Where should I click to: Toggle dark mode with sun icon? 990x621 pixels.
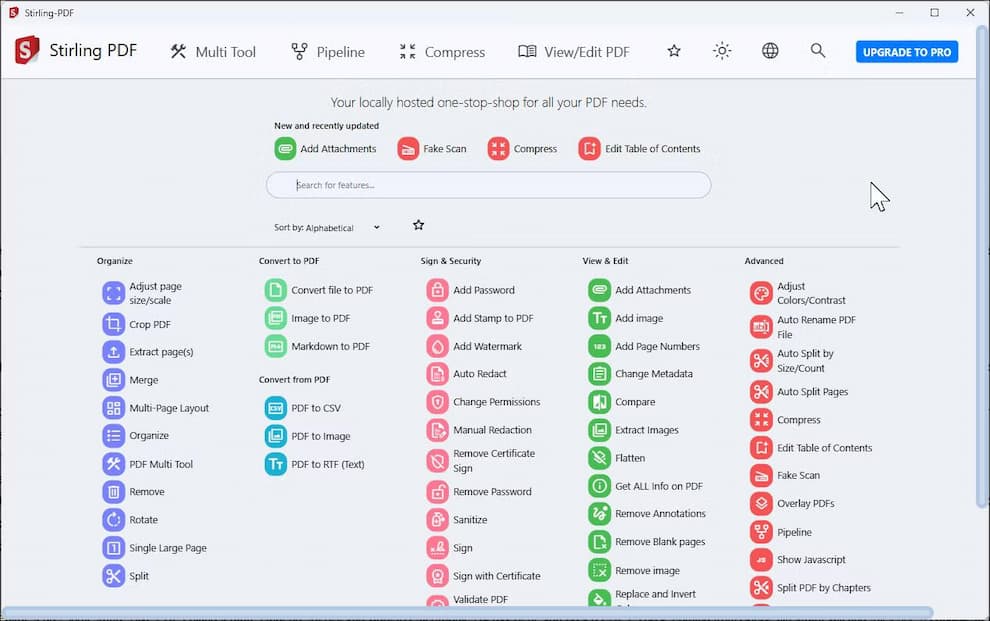tap(722, 51)
